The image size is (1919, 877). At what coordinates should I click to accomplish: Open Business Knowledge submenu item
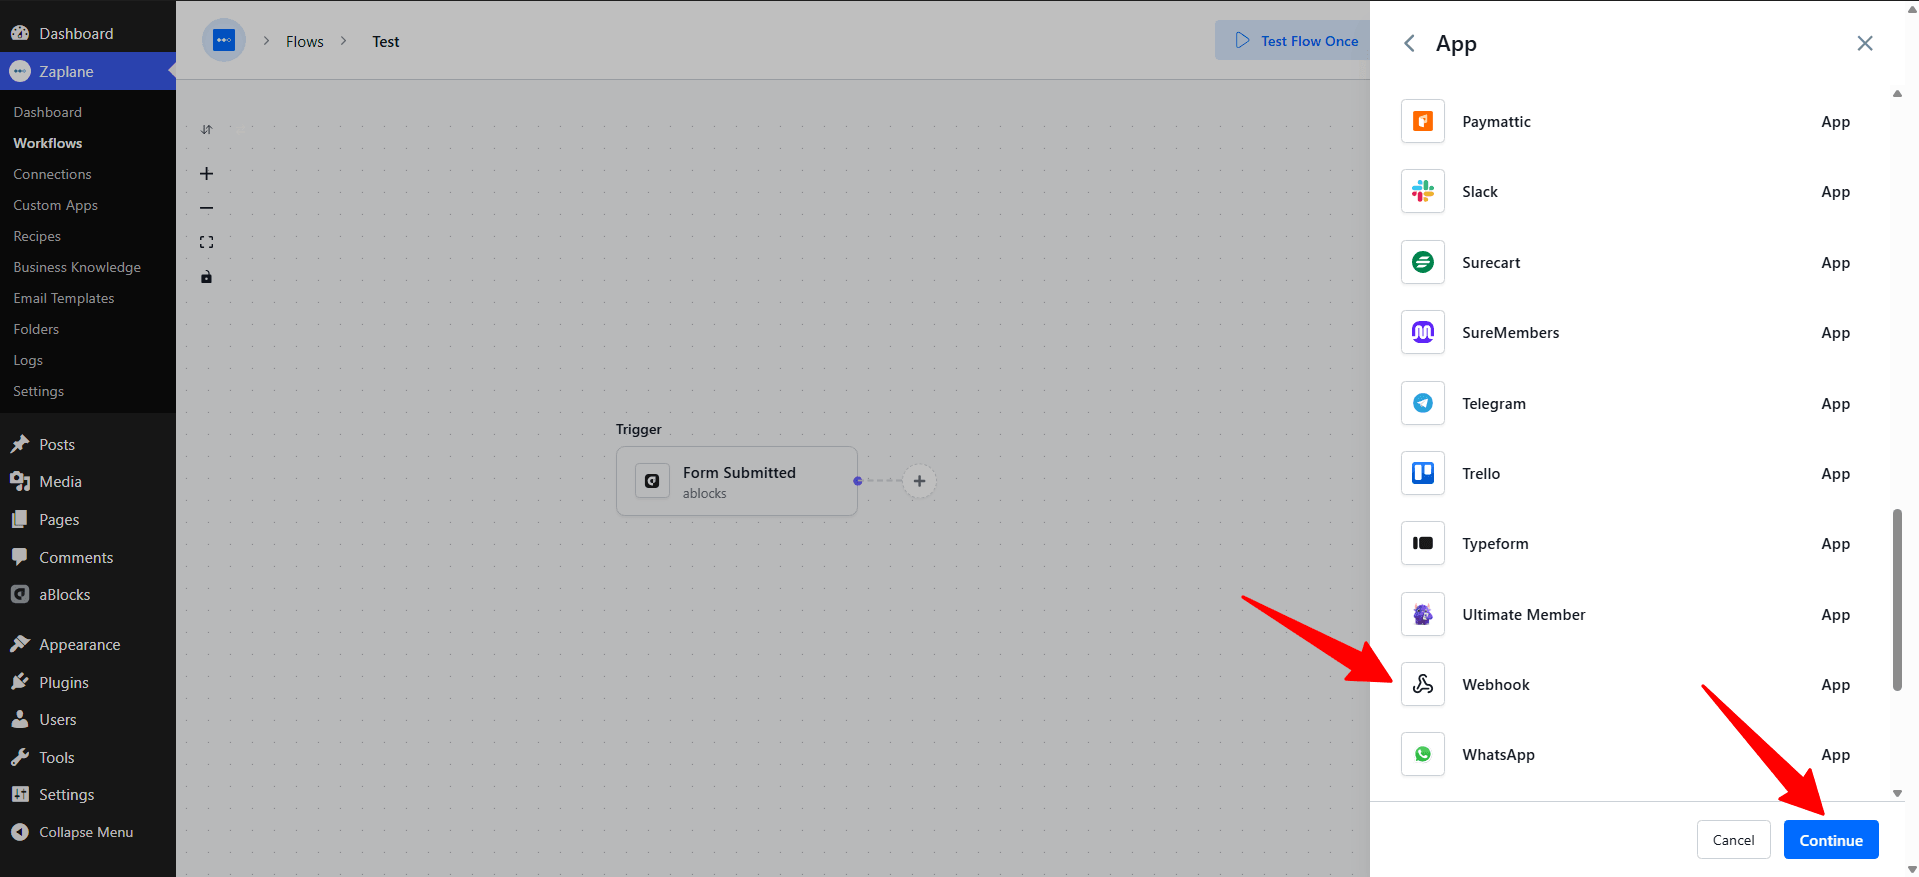click(x=77, y=267)
